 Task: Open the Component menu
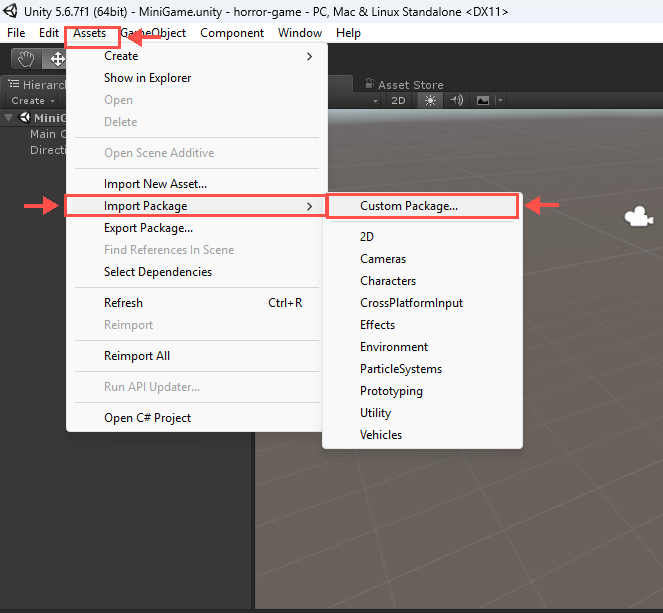tap(232, 33)
